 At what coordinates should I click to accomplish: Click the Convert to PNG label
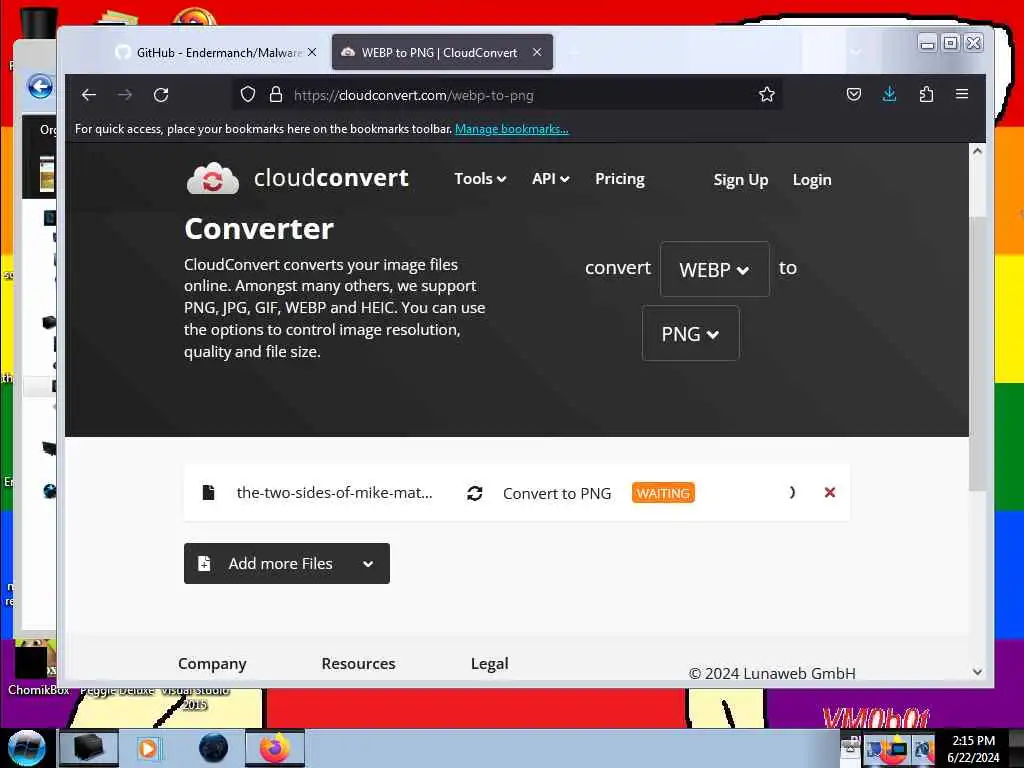point(557,494)
